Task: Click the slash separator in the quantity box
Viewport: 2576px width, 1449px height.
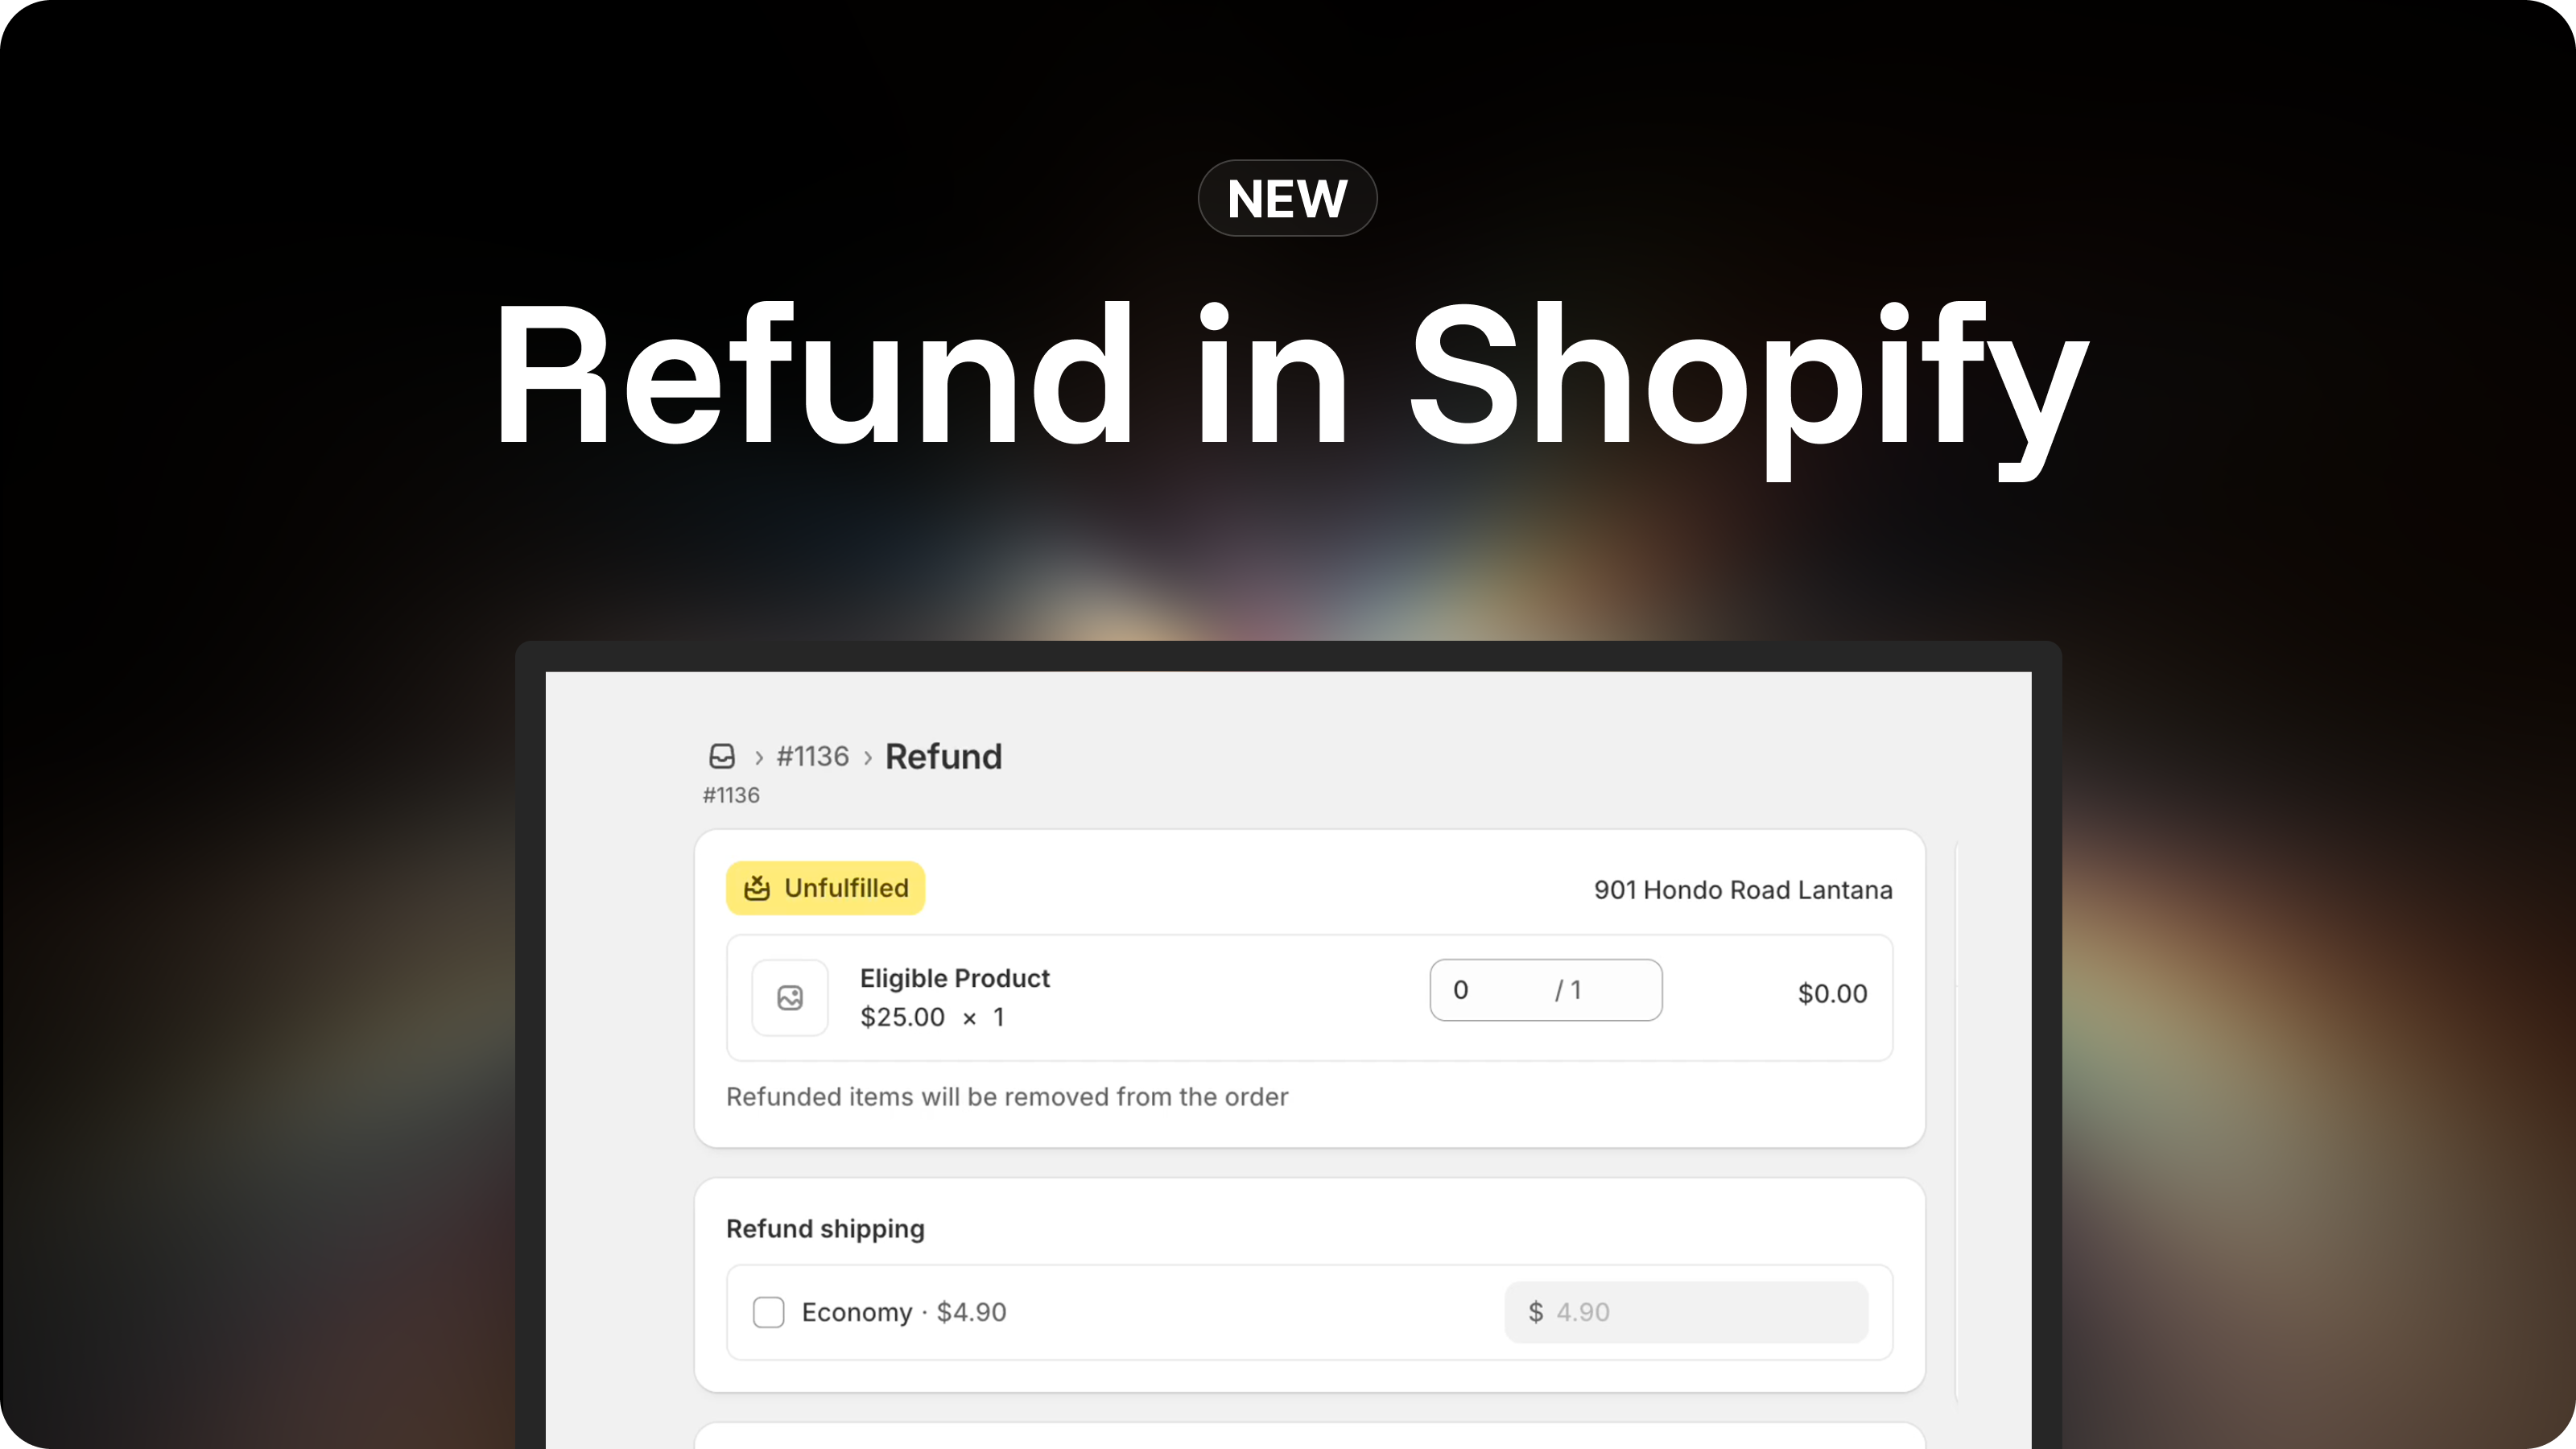Action: tap(1560, 989)
